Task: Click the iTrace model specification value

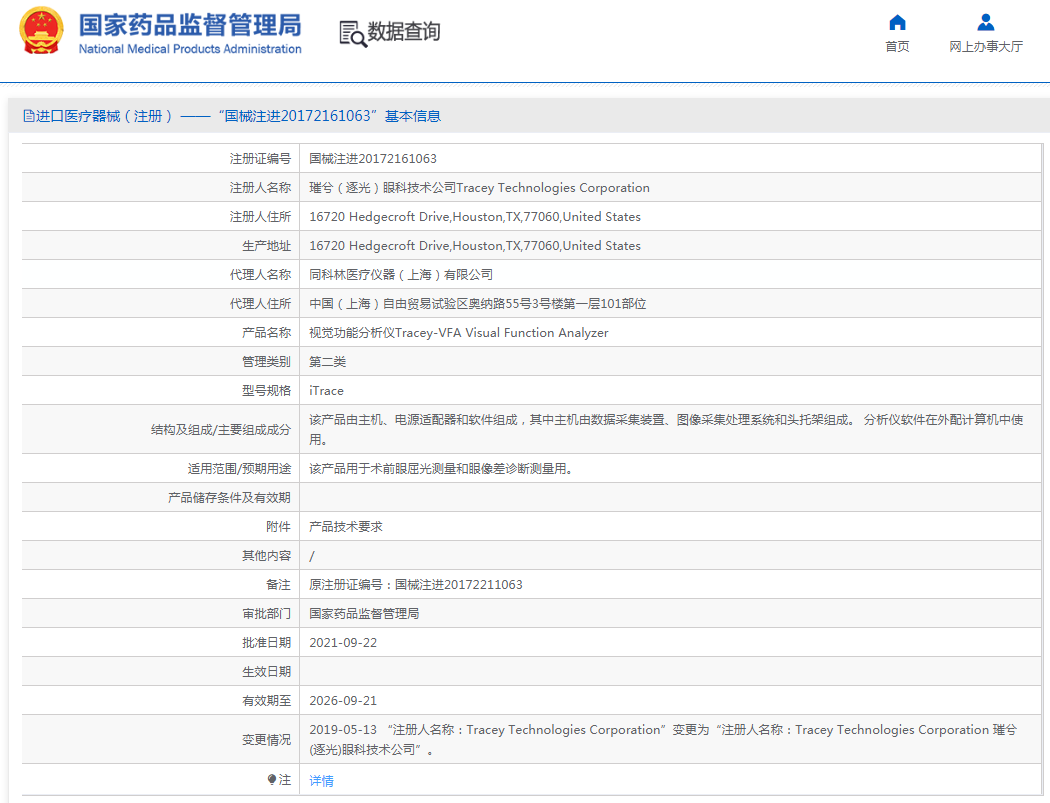Action: pos(326,391)
